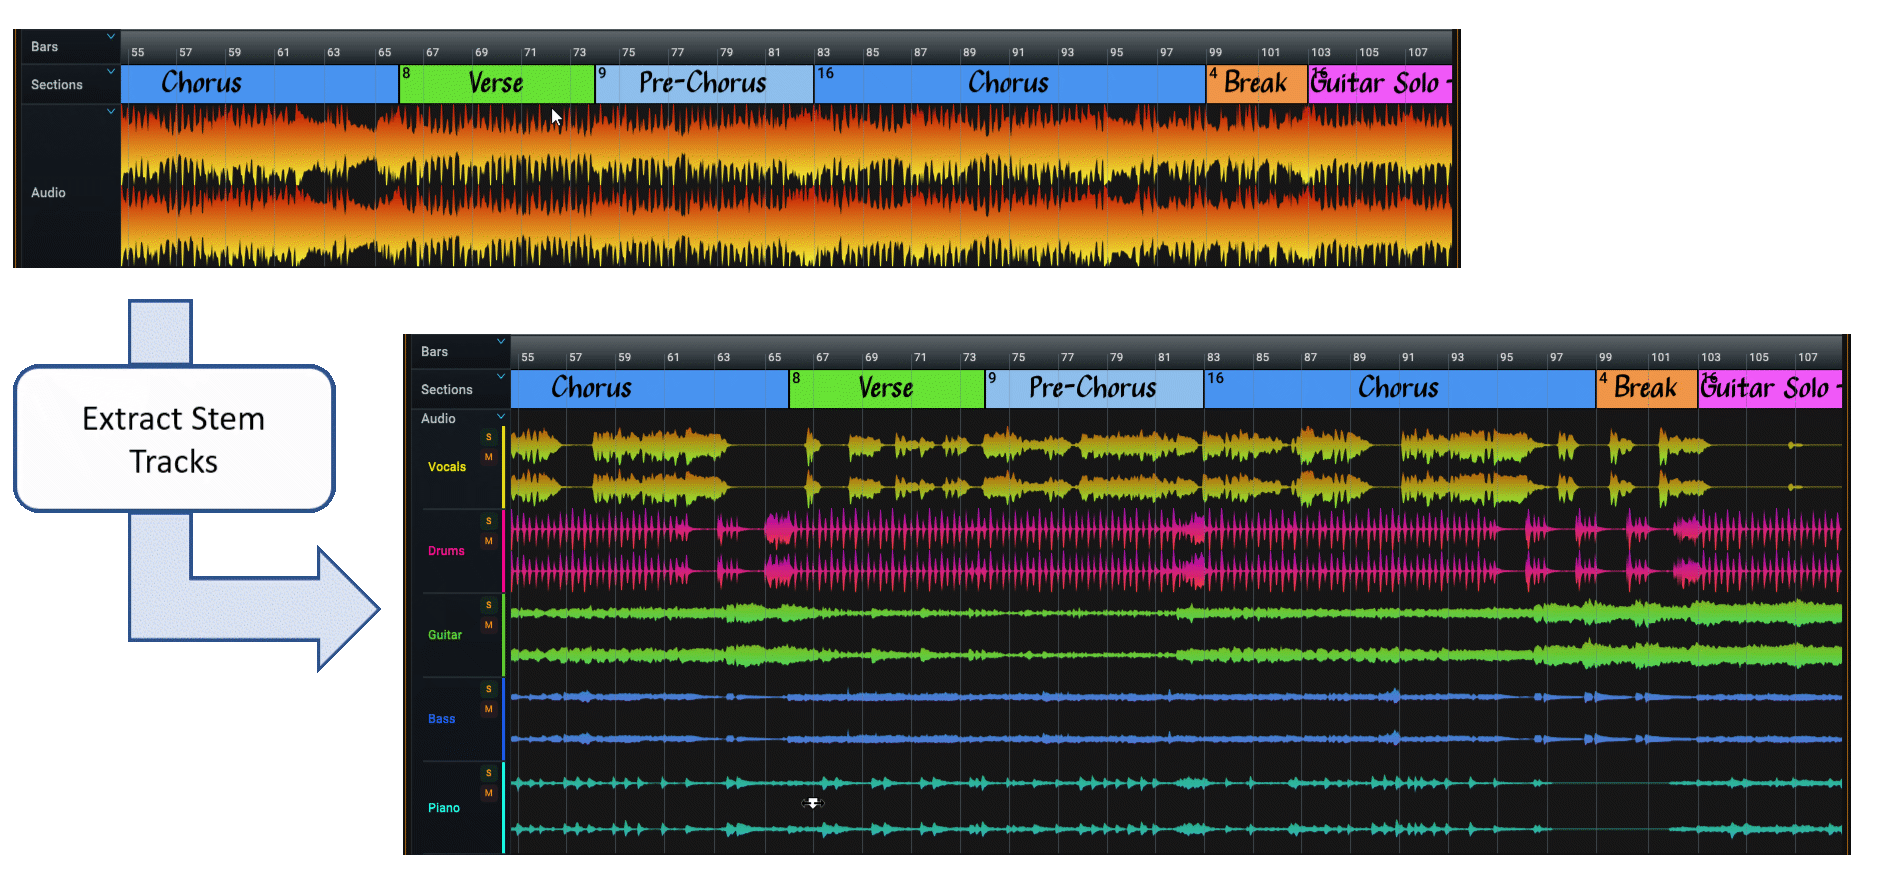1892x887 pixels.
Task: Click the Guitar track label
Action: (445, 635)
